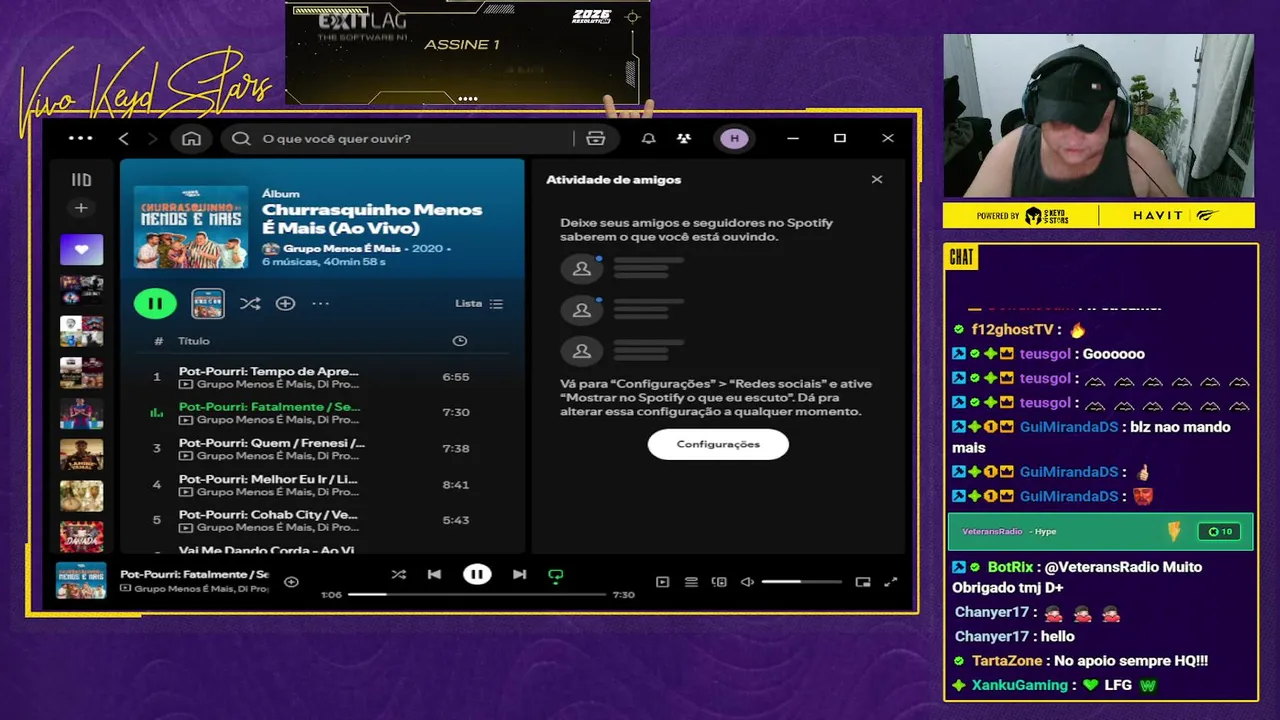This screenshot has width=1280, height=720.
Task: Click VeteransRadio Hype bar in chat
Action: [1100, 532]
